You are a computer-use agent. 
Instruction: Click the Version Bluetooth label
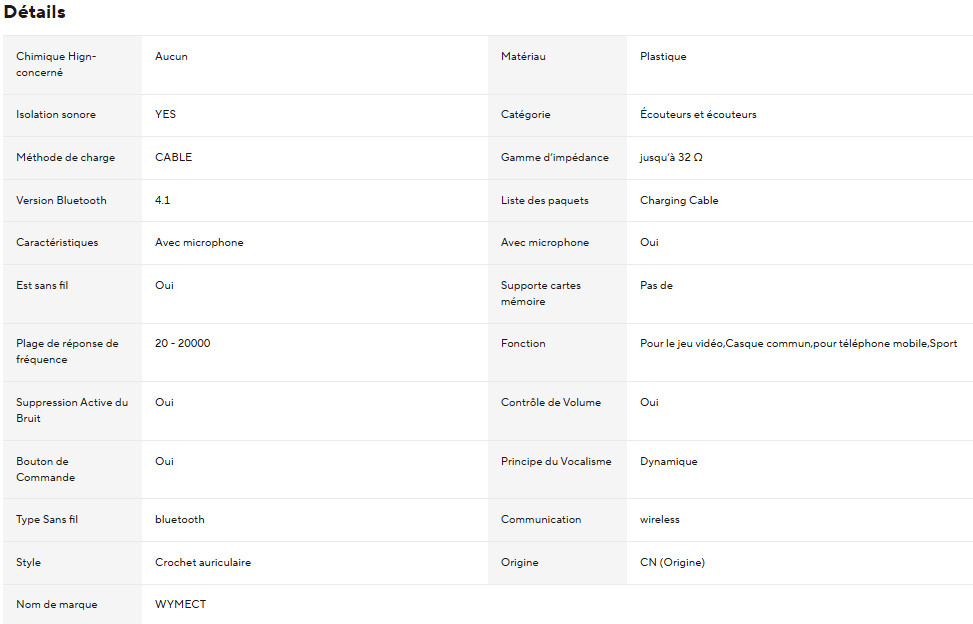coord(61,200)
